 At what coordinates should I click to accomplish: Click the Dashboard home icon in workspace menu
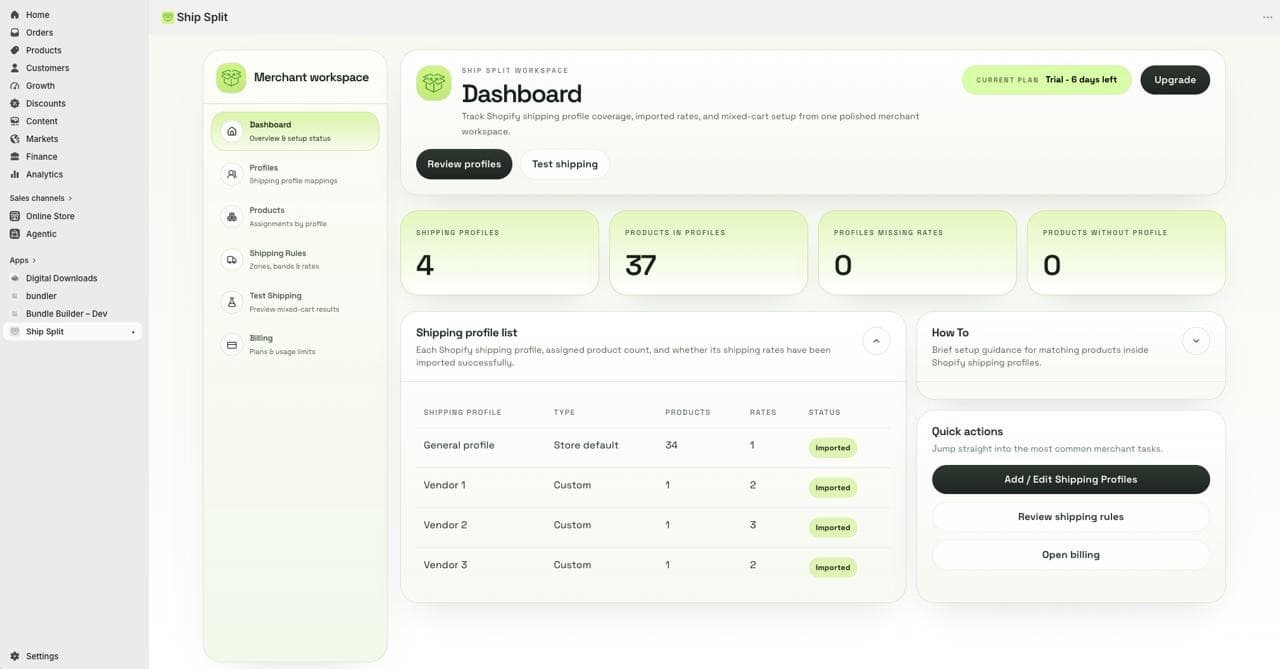click(x=232, y=131)
